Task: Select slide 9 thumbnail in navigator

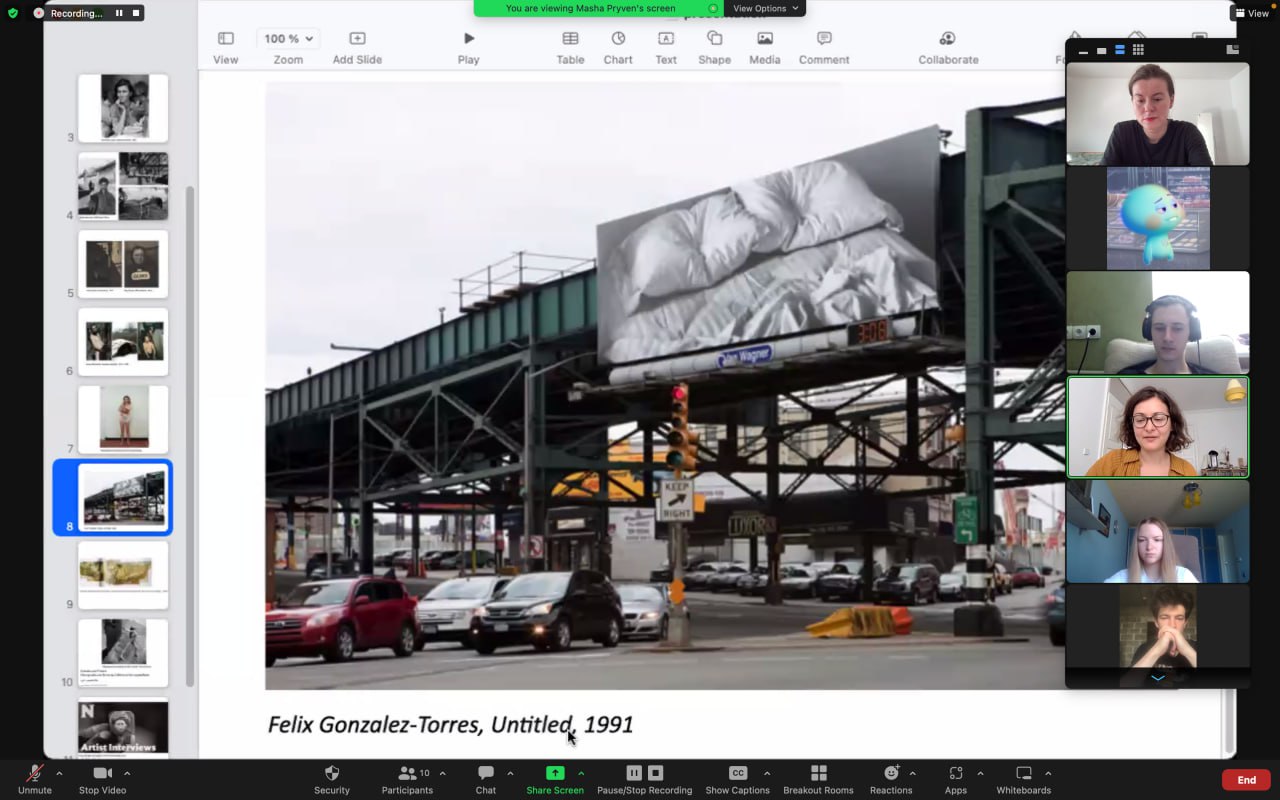Action: point(123,574)
